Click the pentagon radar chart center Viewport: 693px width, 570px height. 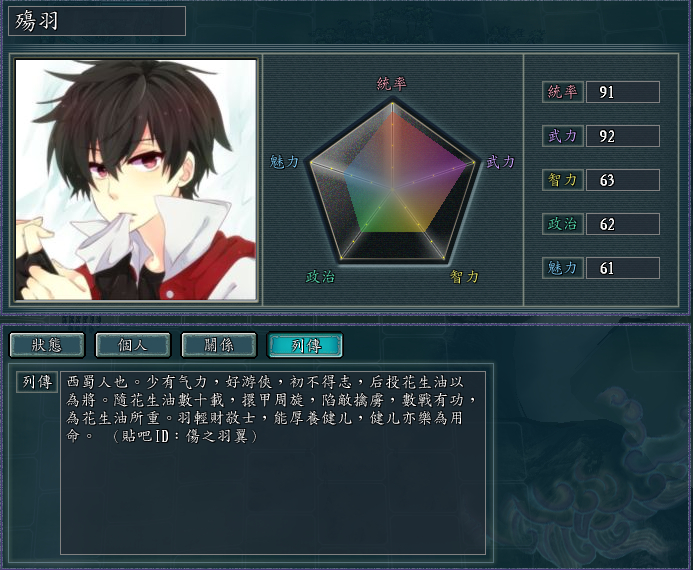coord(392,189)
